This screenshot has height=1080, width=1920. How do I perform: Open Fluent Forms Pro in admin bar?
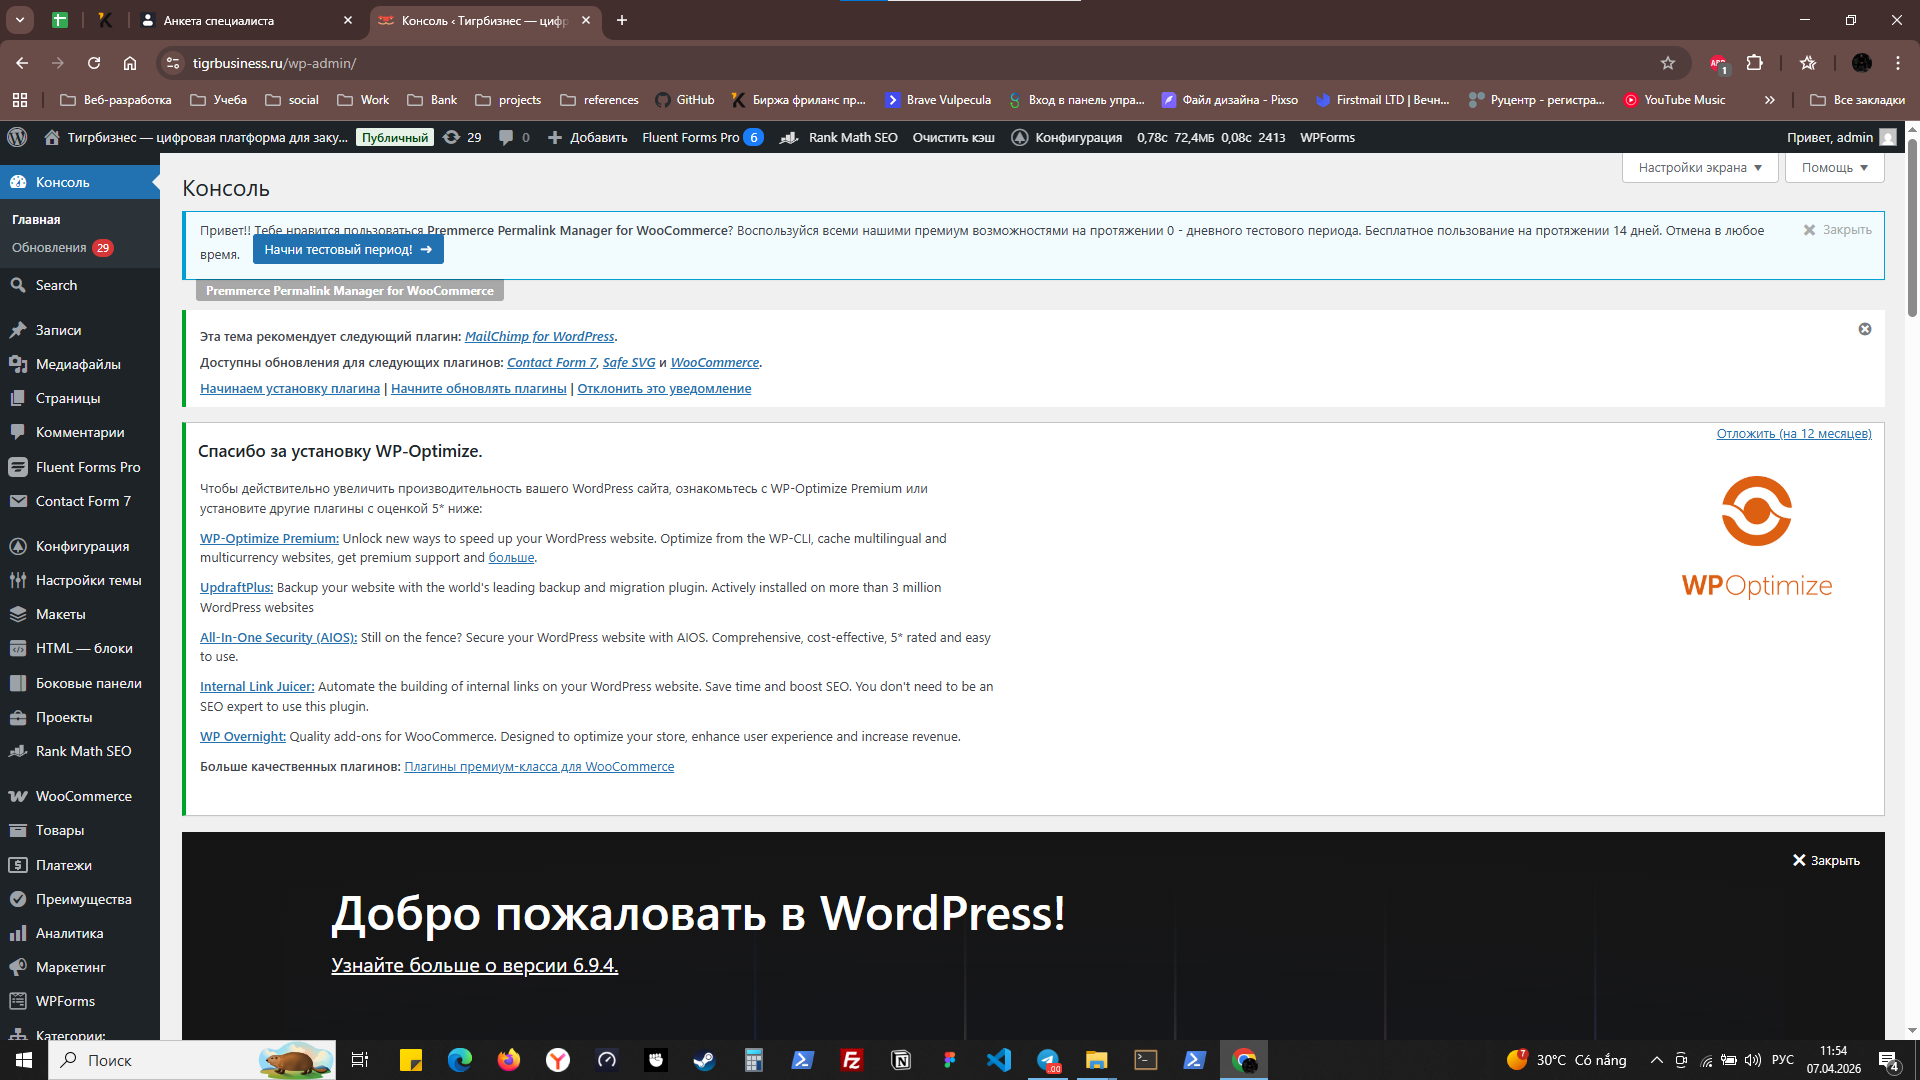point(702,137)
